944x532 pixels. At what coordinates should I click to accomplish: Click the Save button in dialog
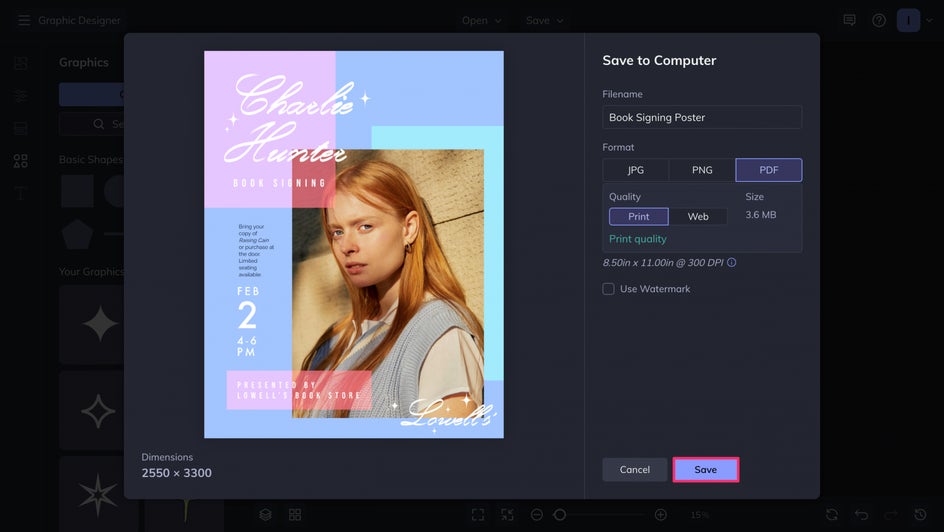(x=706, y=469)
